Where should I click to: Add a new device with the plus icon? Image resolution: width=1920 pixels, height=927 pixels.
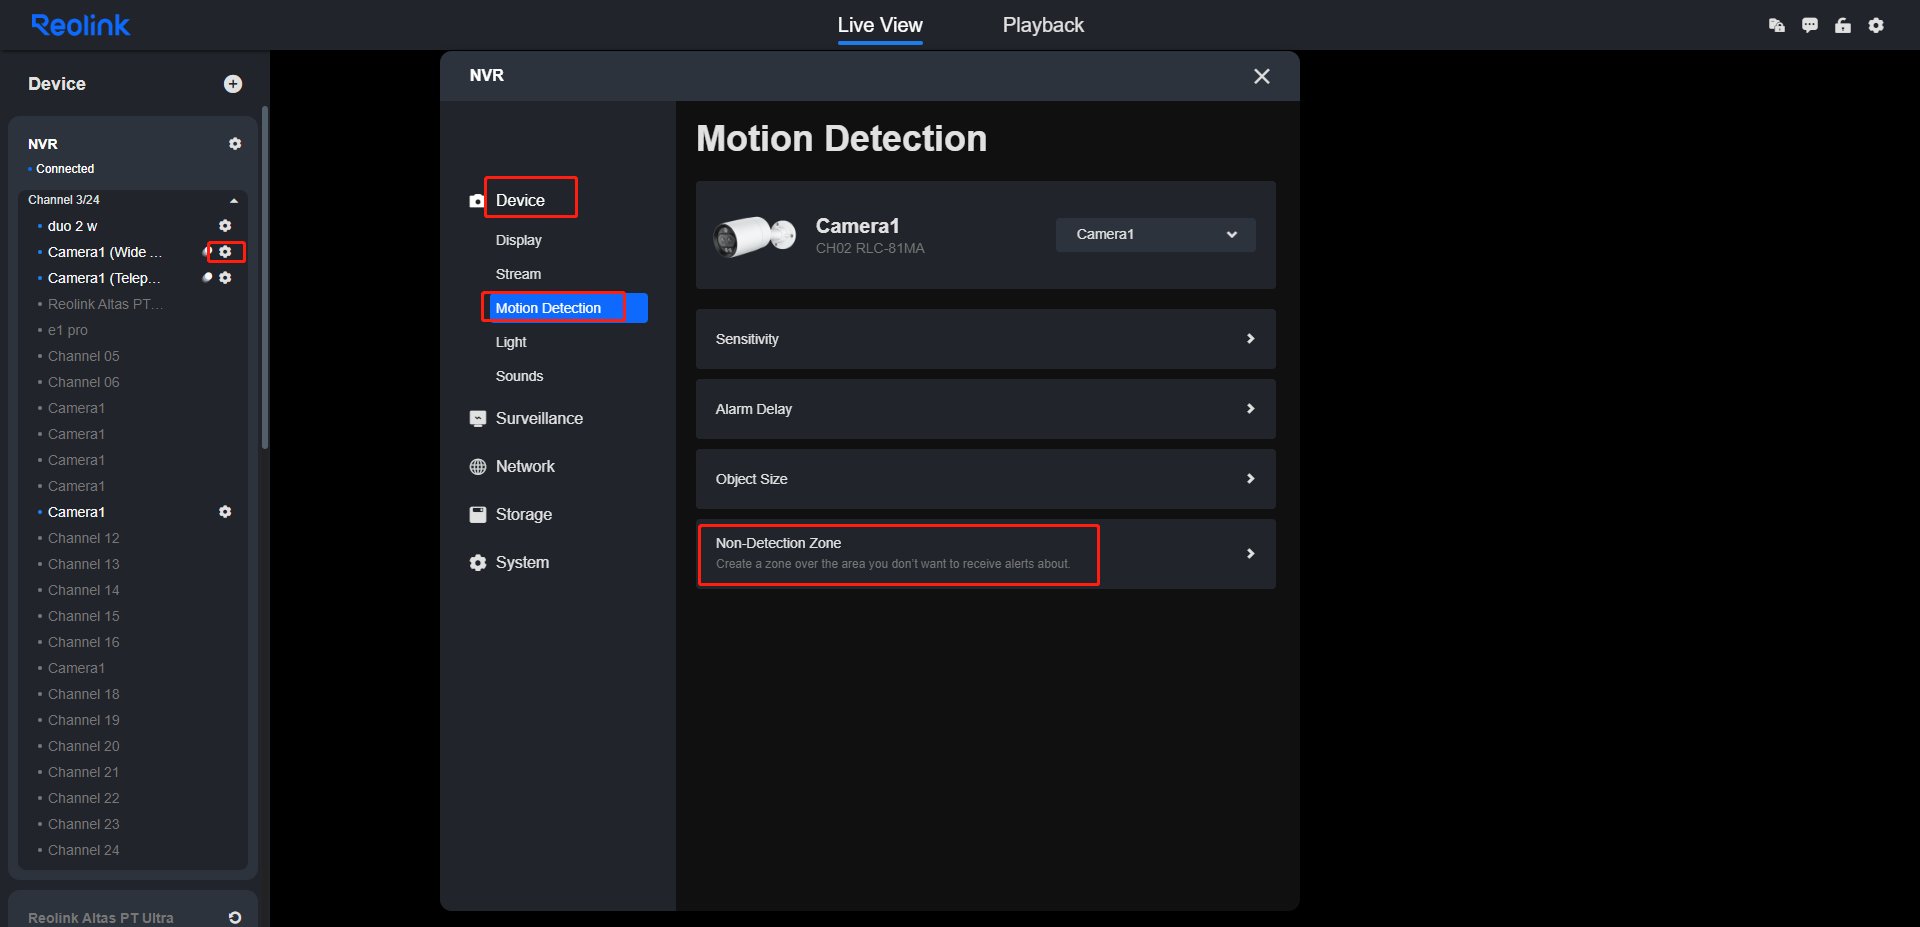(x=233, y=84)
